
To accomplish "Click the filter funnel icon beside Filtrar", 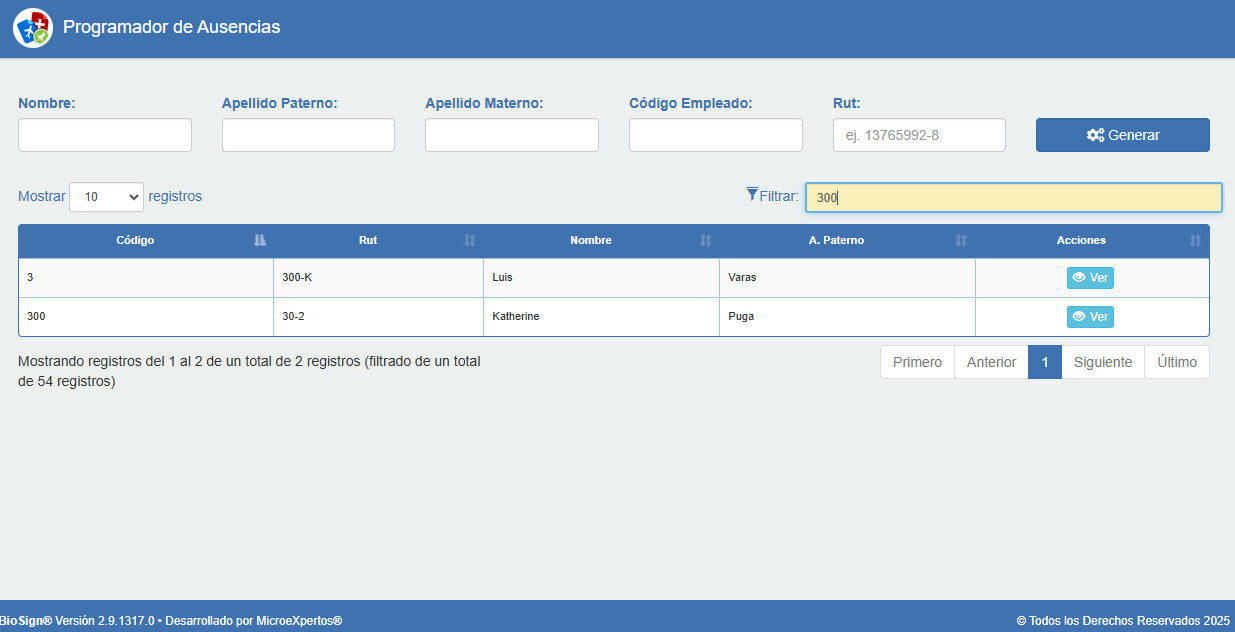I will (x=752, y=194).
